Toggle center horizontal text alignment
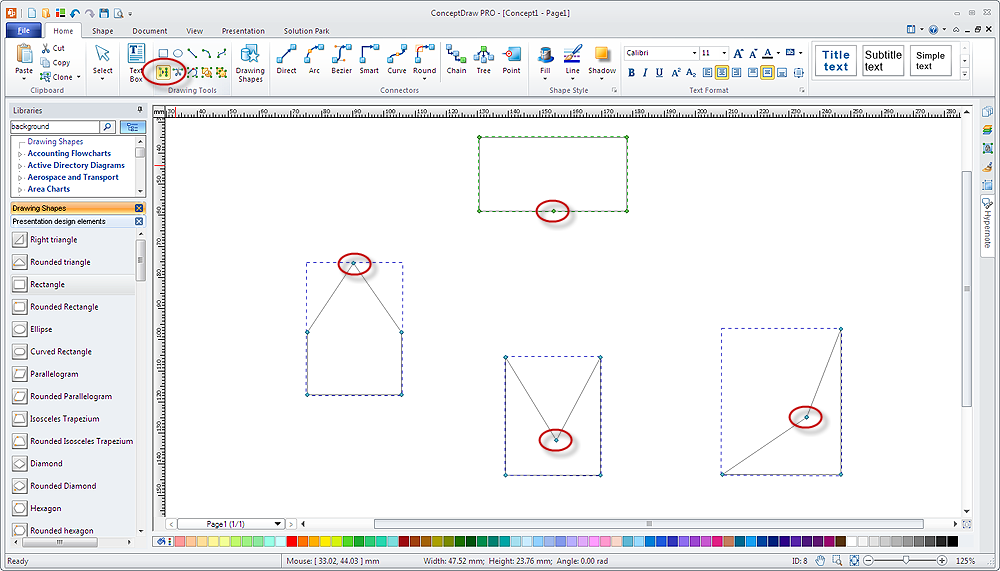Image resolution: width=1000 pixels, height=571 pixels. click(721, 73)
